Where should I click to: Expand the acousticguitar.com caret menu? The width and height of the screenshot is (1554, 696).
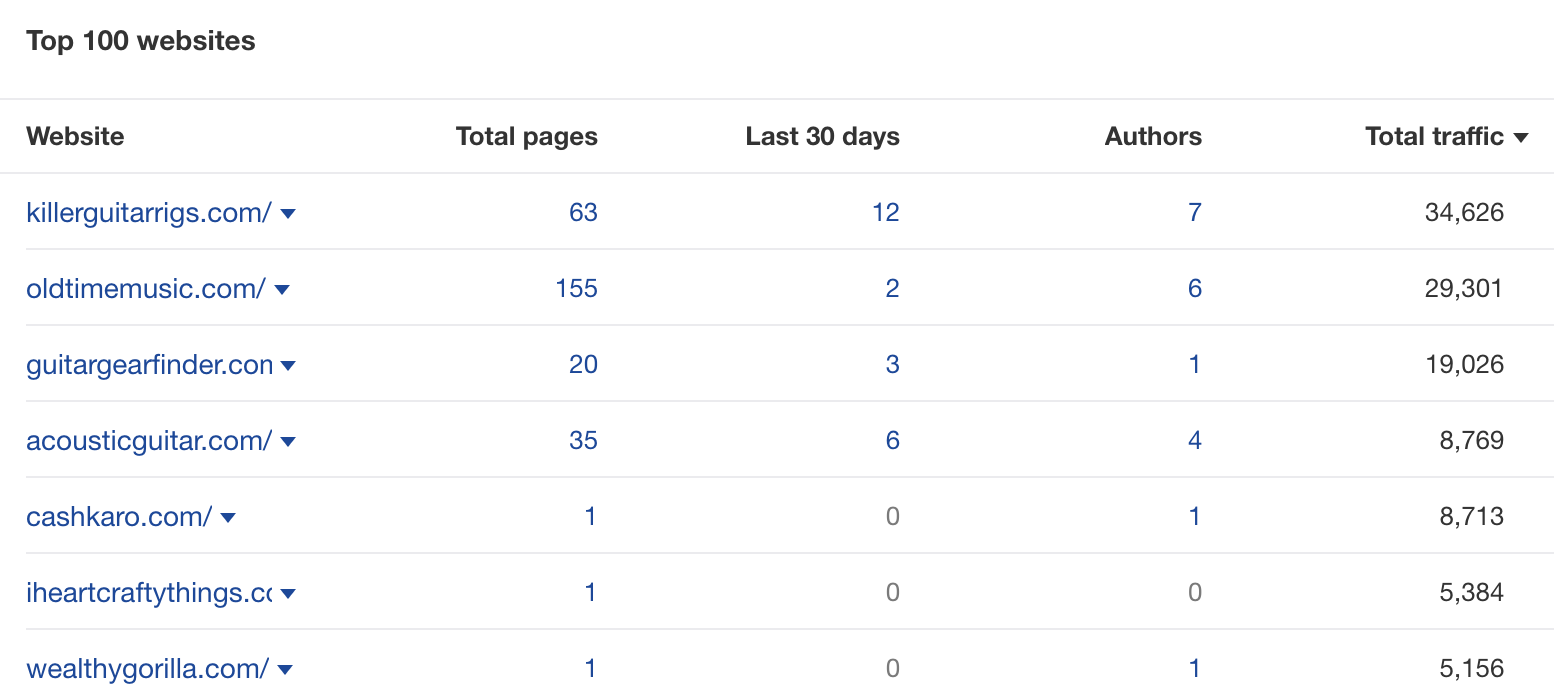click(x=288, y=442)
